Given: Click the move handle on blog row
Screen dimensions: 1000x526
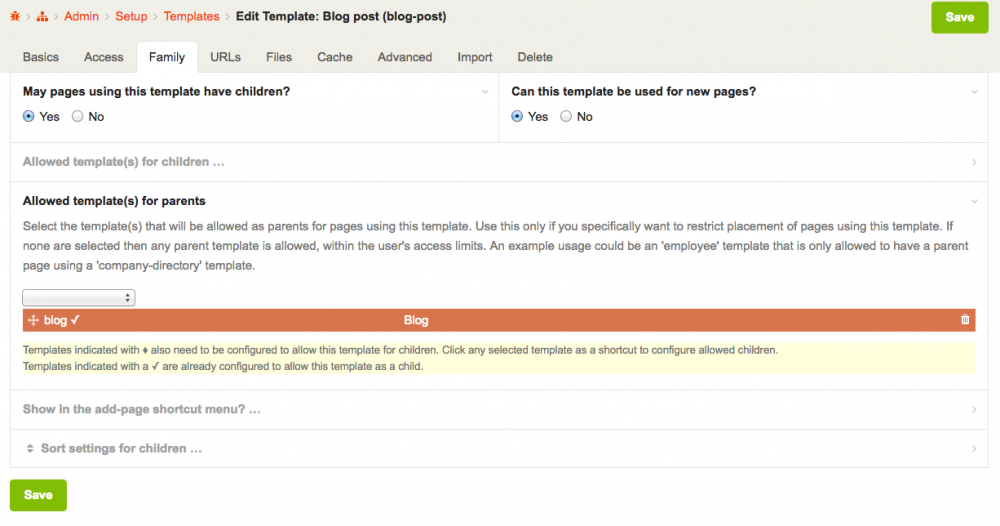Looking at the screenshot, I should 32,320.
